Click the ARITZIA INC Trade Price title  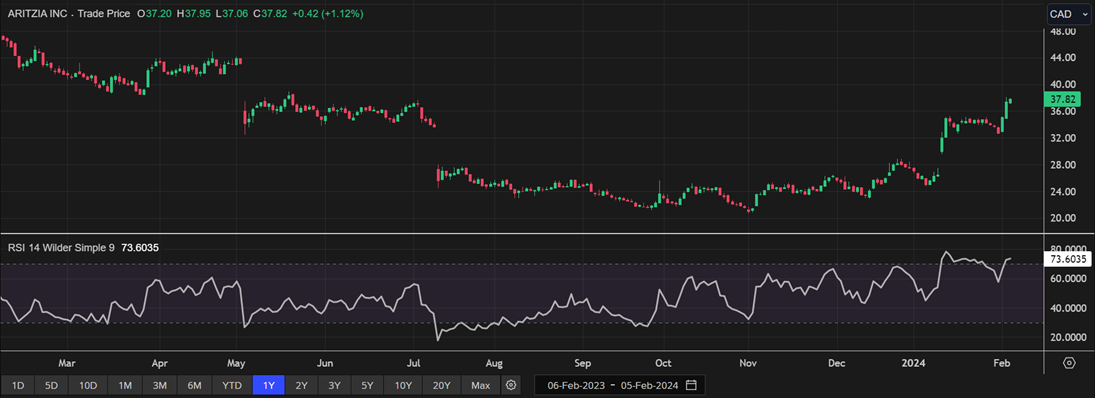68,14
